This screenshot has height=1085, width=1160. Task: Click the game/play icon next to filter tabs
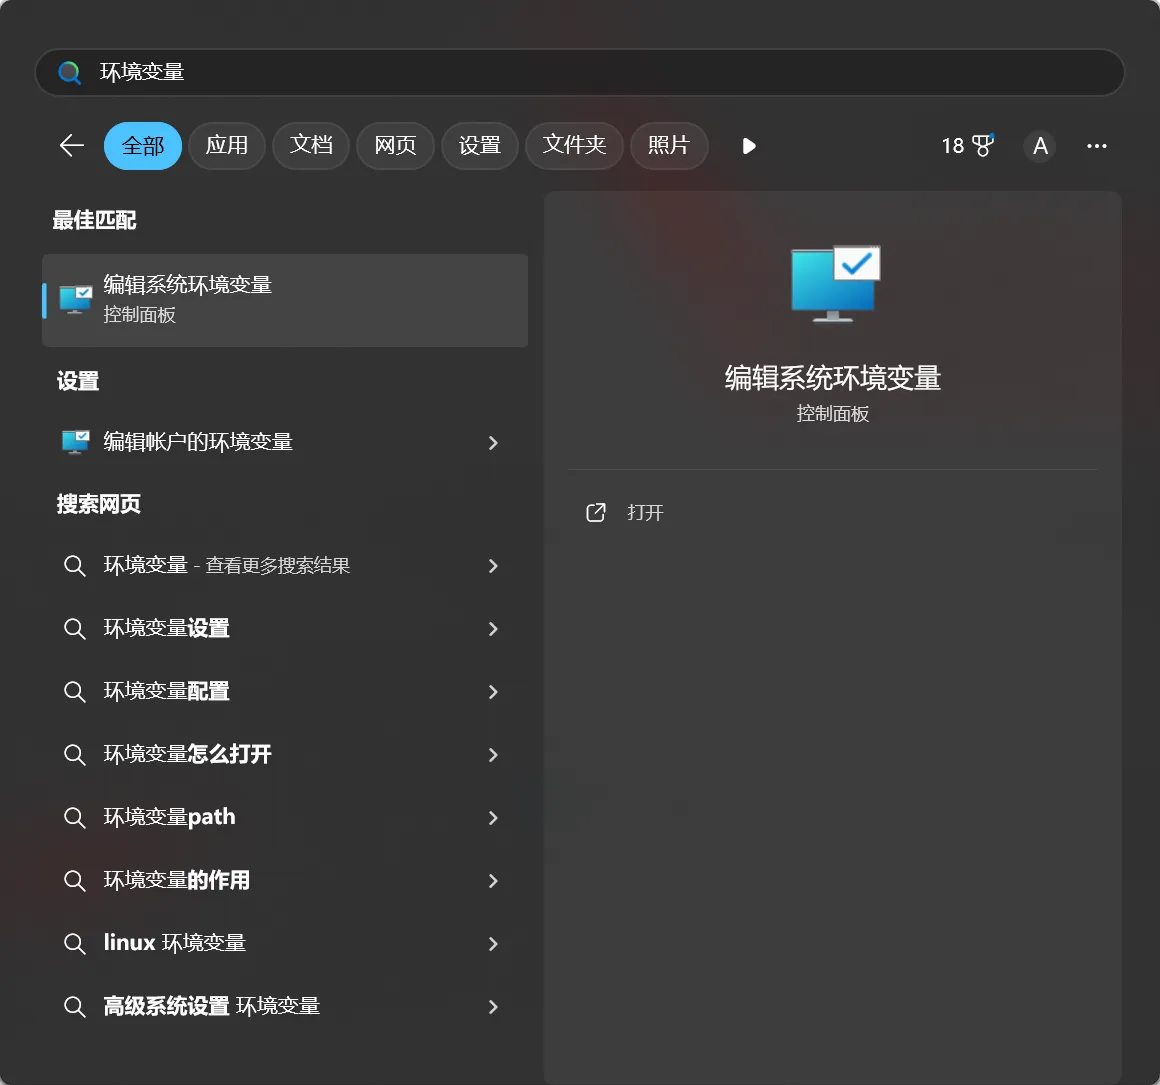point(749,146)
